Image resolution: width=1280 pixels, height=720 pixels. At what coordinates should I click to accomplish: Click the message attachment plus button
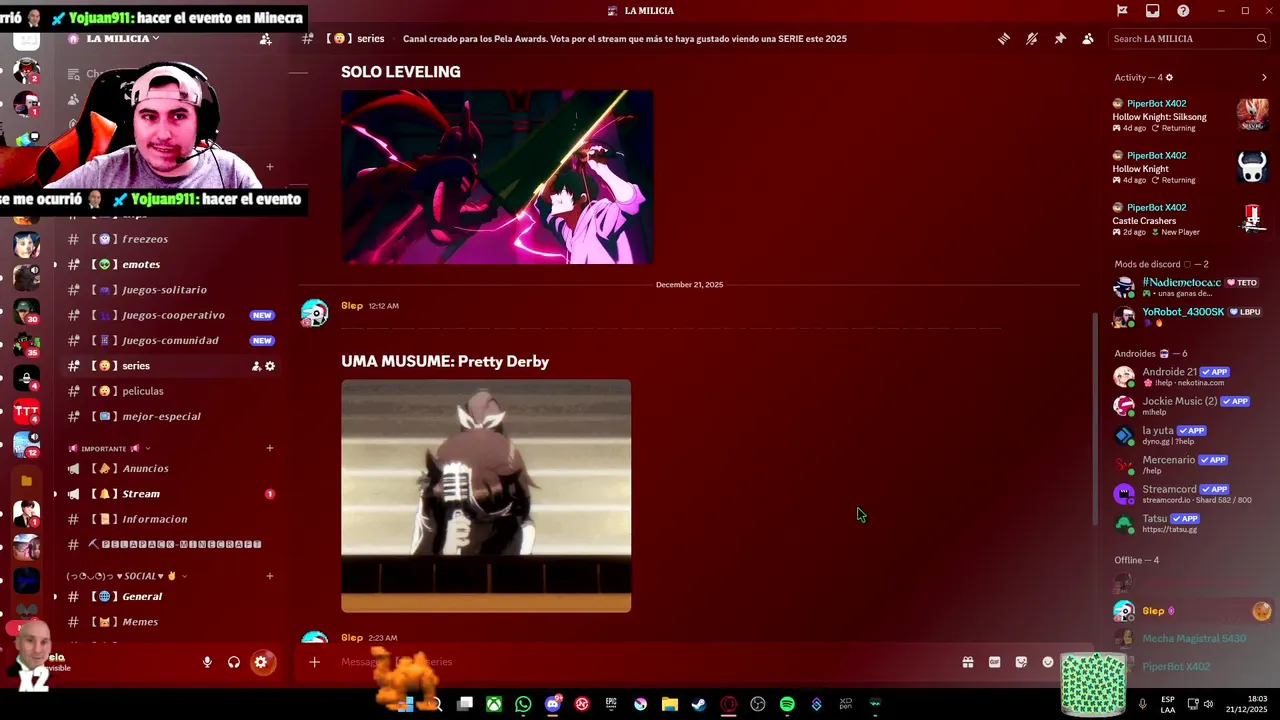(314, 662)
